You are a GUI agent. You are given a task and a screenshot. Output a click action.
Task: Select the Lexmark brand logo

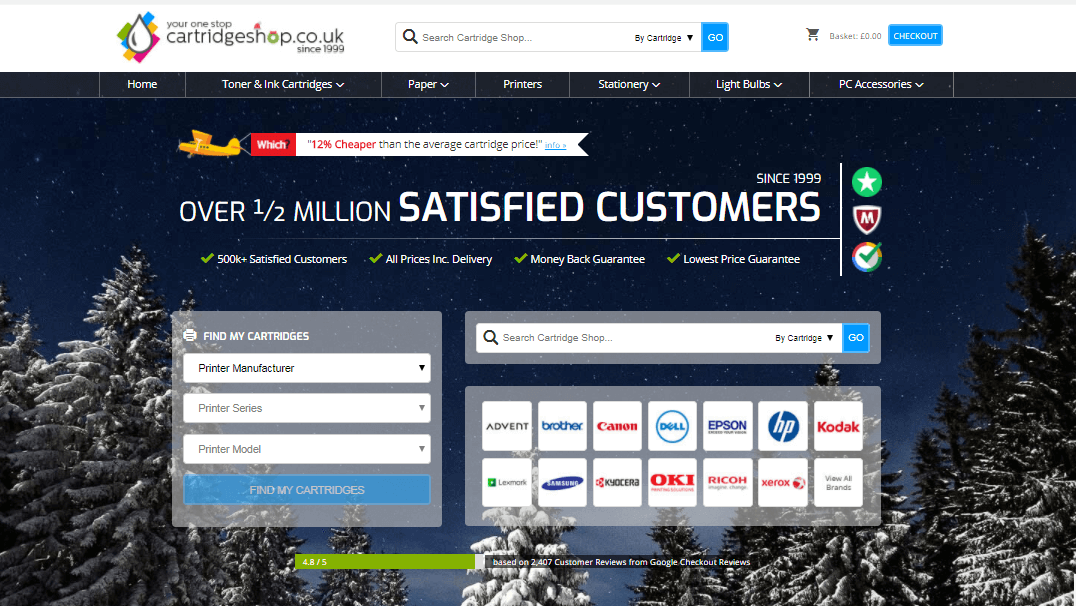coord(507,482)
